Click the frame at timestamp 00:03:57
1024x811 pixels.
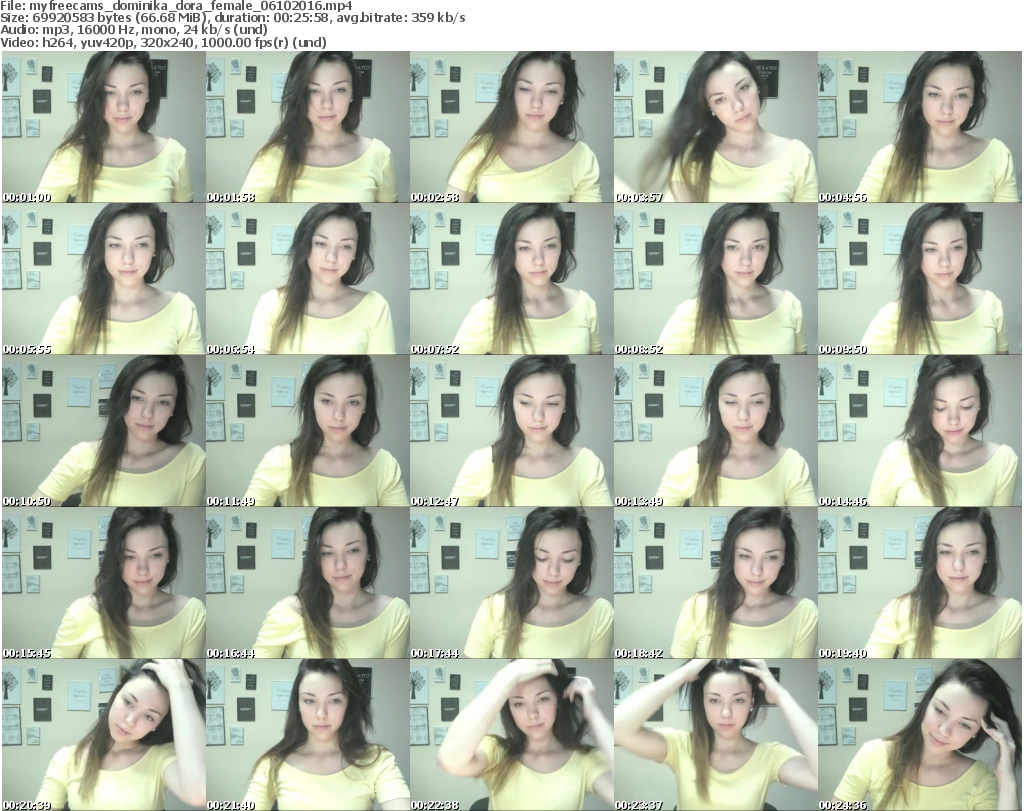714,127
